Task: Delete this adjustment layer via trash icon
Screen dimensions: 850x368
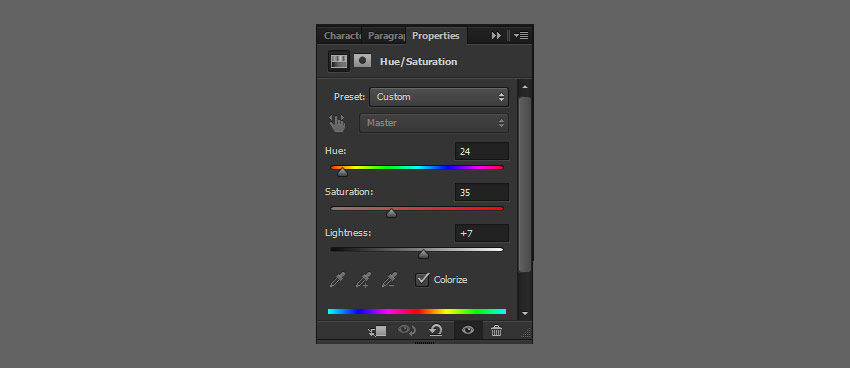Action: 496,330
